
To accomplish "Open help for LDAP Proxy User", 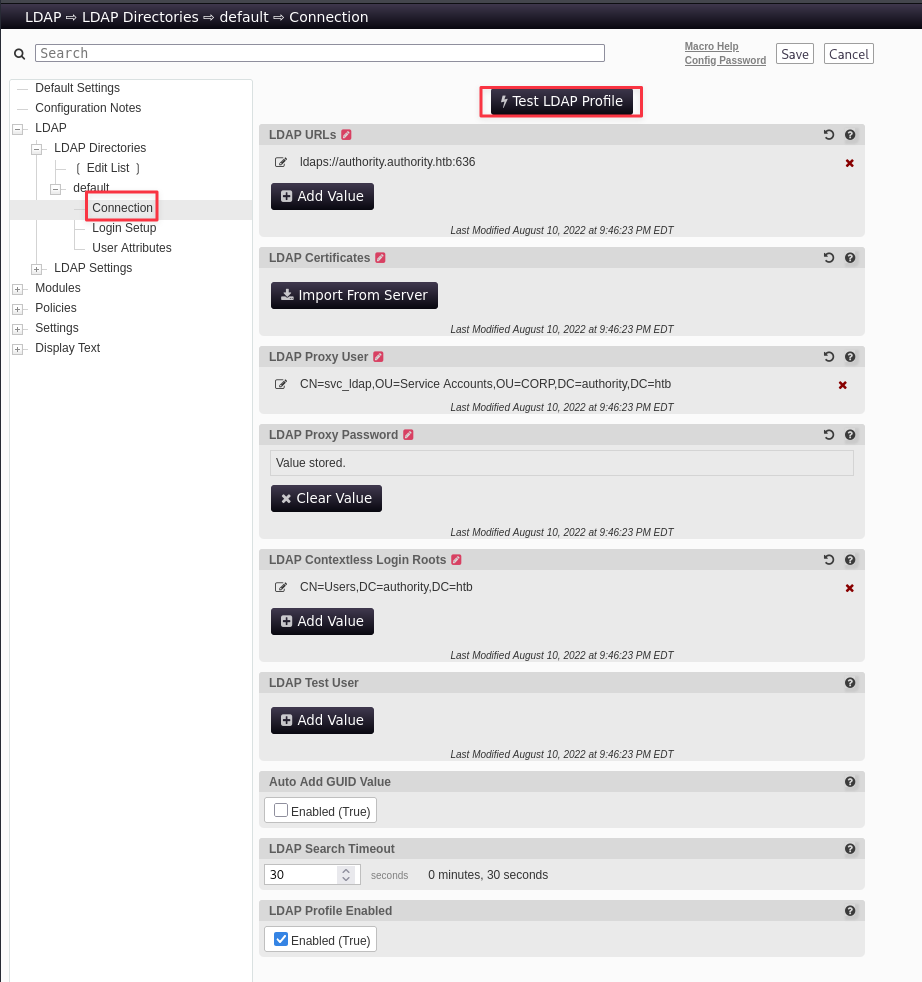I will (850, 356).
